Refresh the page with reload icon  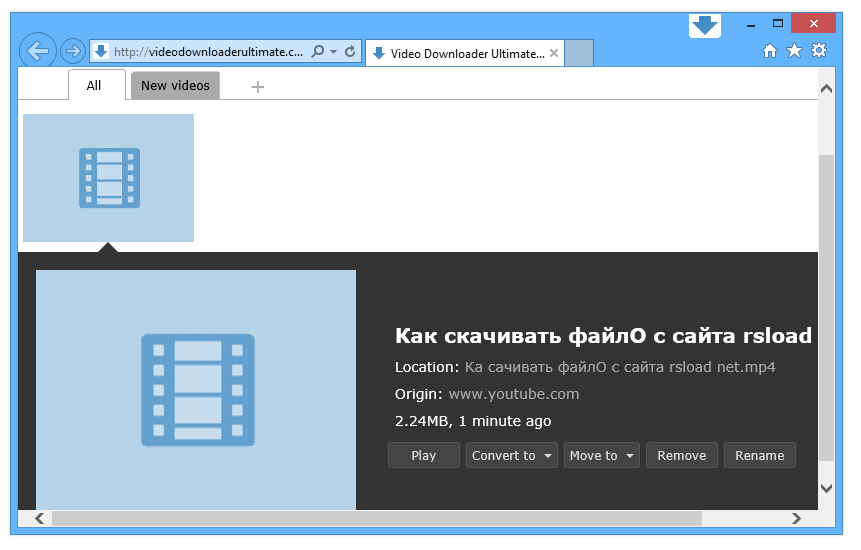(350, 52)
